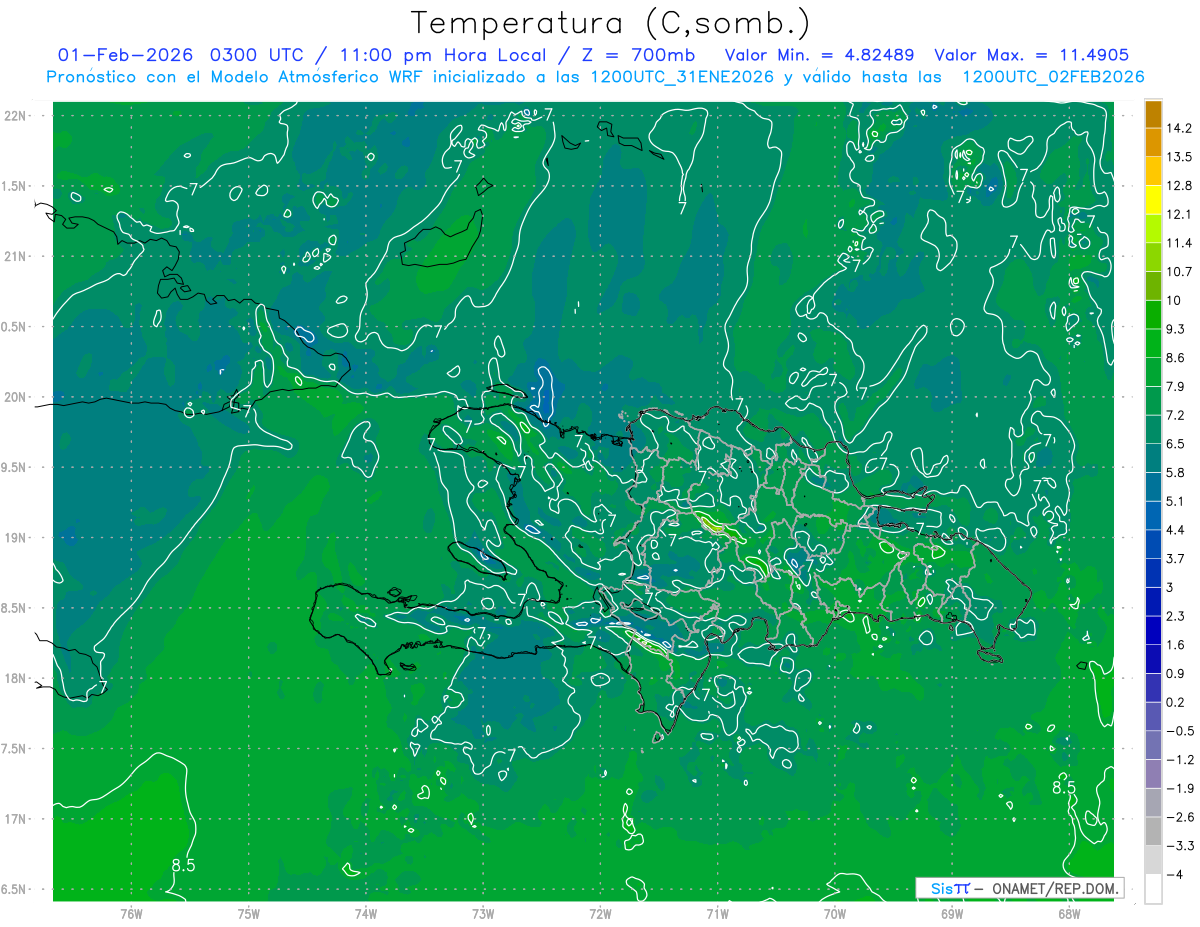
Task: Click the '17N' latitude label
Action: 16,820
